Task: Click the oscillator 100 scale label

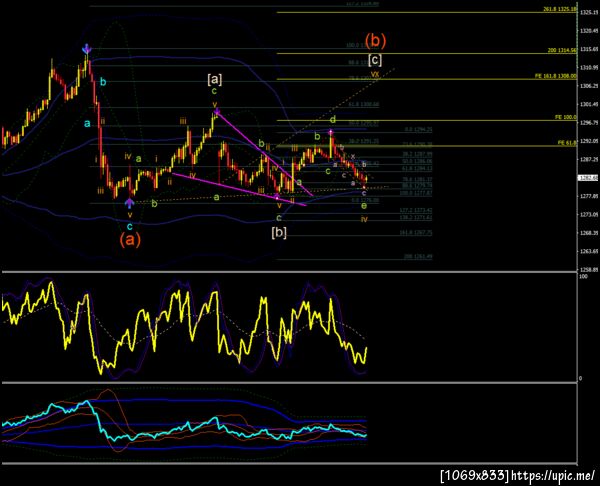Action: pyautogui.click(x=583, y=276)
